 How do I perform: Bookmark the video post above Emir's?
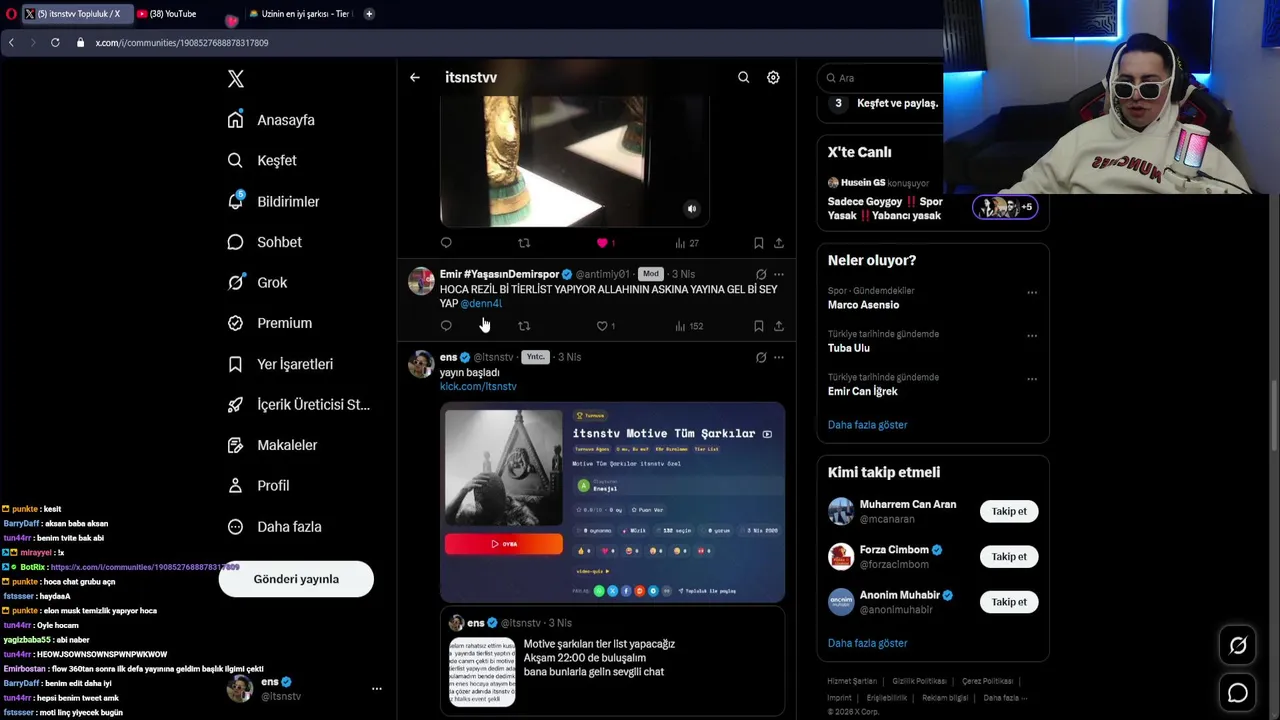(x=758, y=243)
